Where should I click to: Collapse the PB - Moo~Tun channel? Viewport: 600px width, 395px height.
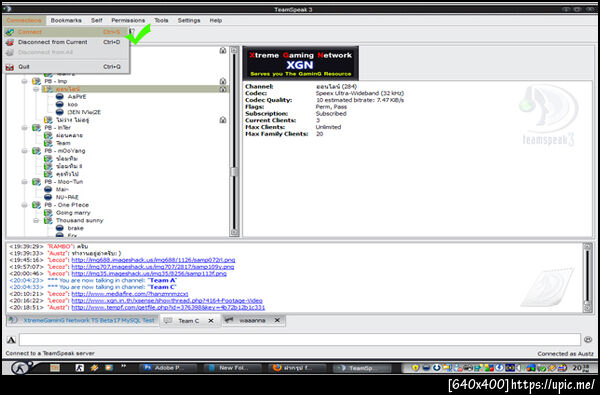pyautogui.click(x=24, y=182)
